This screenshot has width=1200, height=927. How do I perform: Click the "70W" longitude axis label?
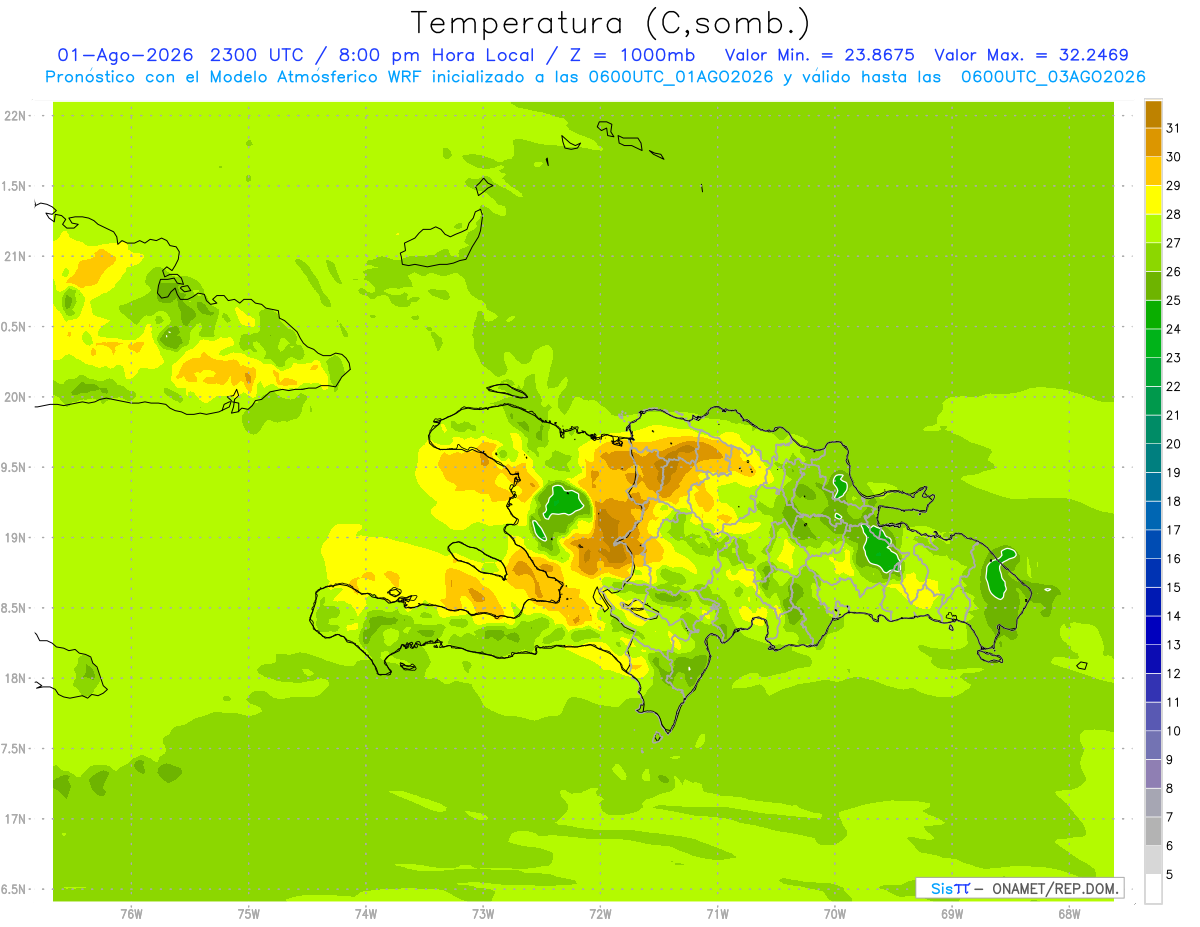point(835,913)
